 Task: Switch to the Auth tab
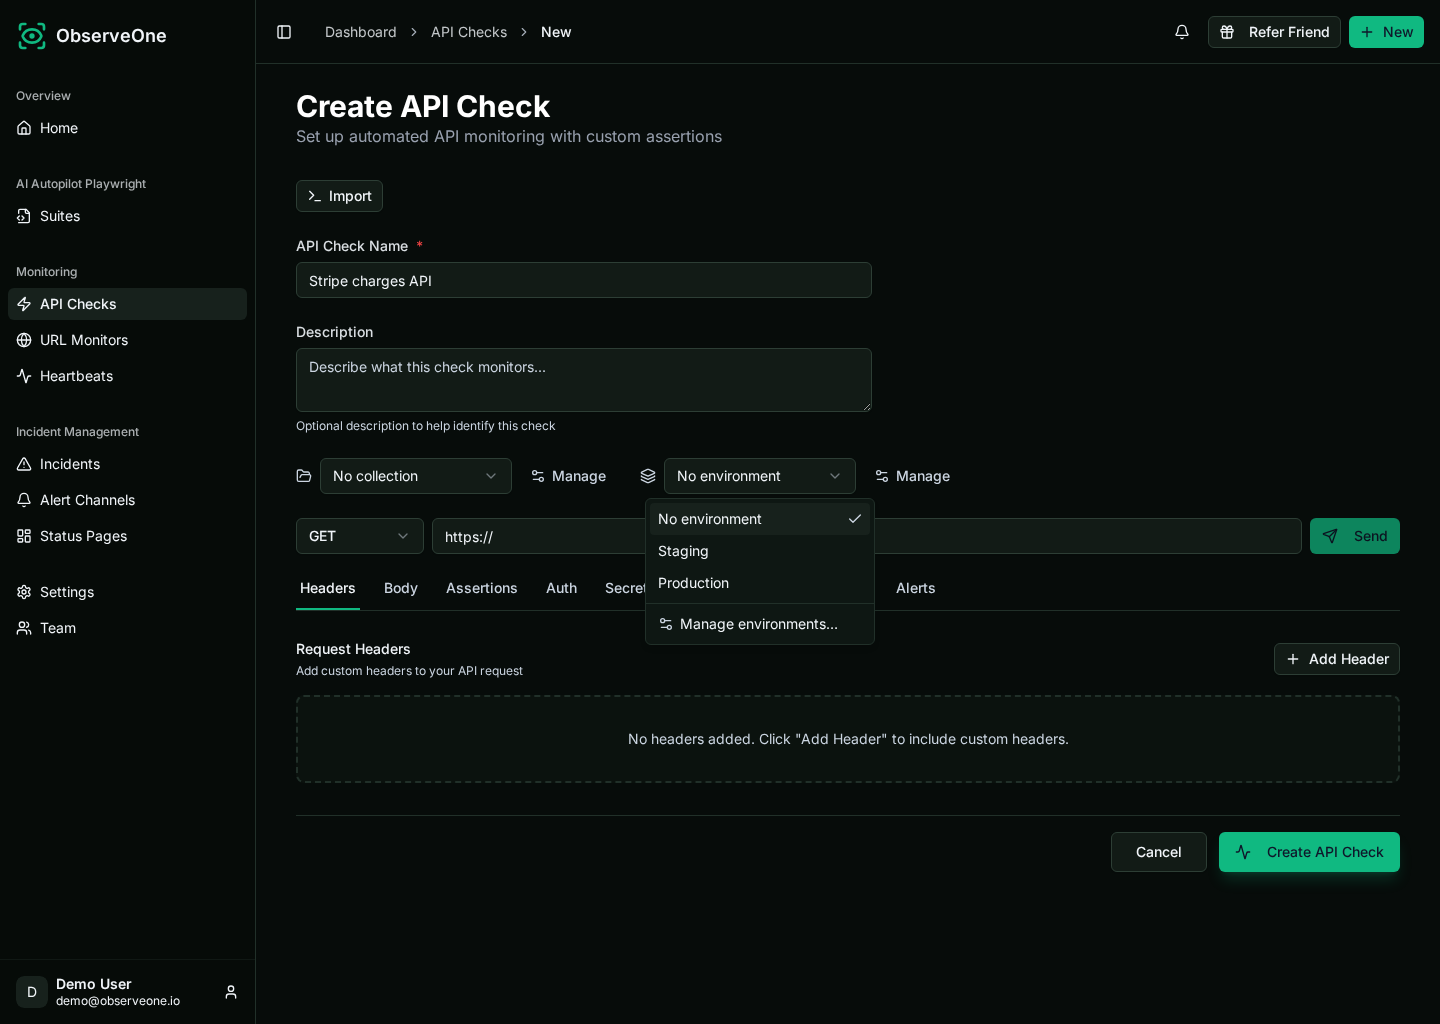[x=562, y=588]
